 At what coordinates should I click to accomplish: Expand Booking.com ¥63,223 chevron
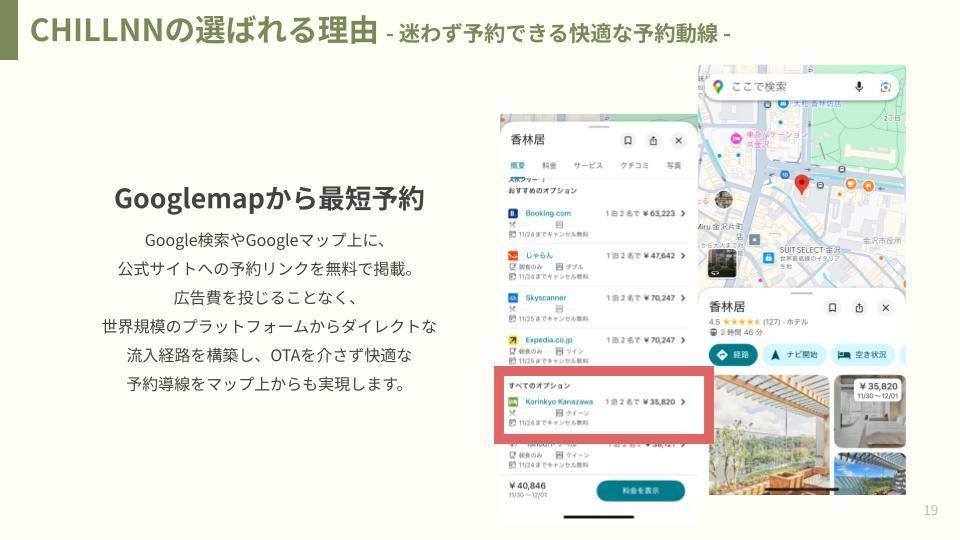point(683,213)
